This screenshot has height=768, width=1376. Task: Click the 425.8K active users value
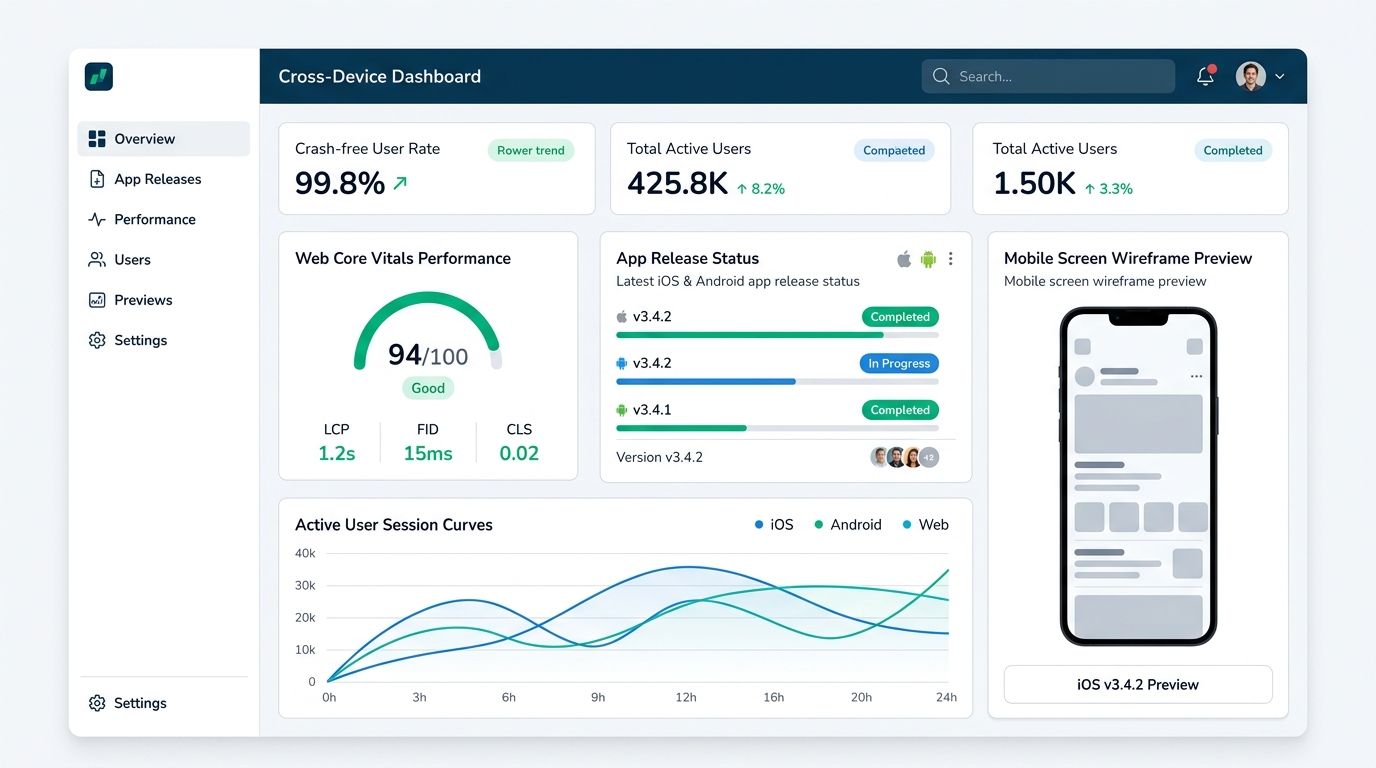(678, 183)
